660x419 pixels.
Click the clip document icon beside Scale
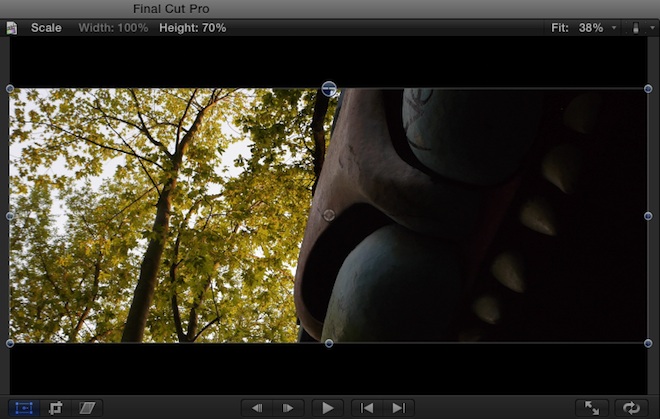(x=12, y=28)
